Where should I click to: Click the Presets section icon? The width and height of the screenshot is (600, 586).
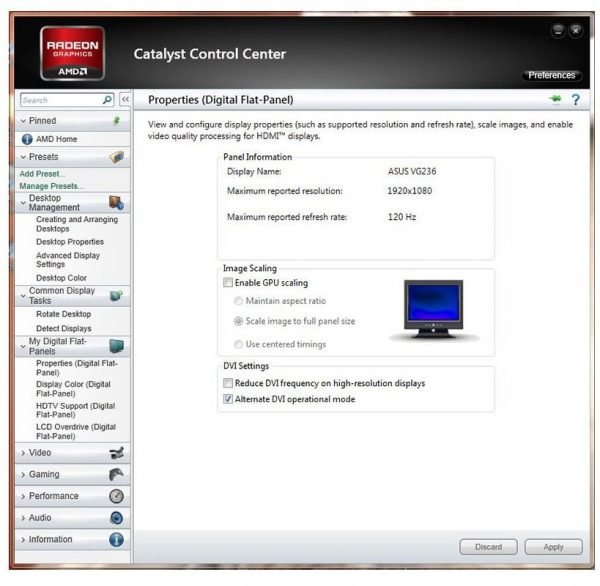[x=117, y=157]
